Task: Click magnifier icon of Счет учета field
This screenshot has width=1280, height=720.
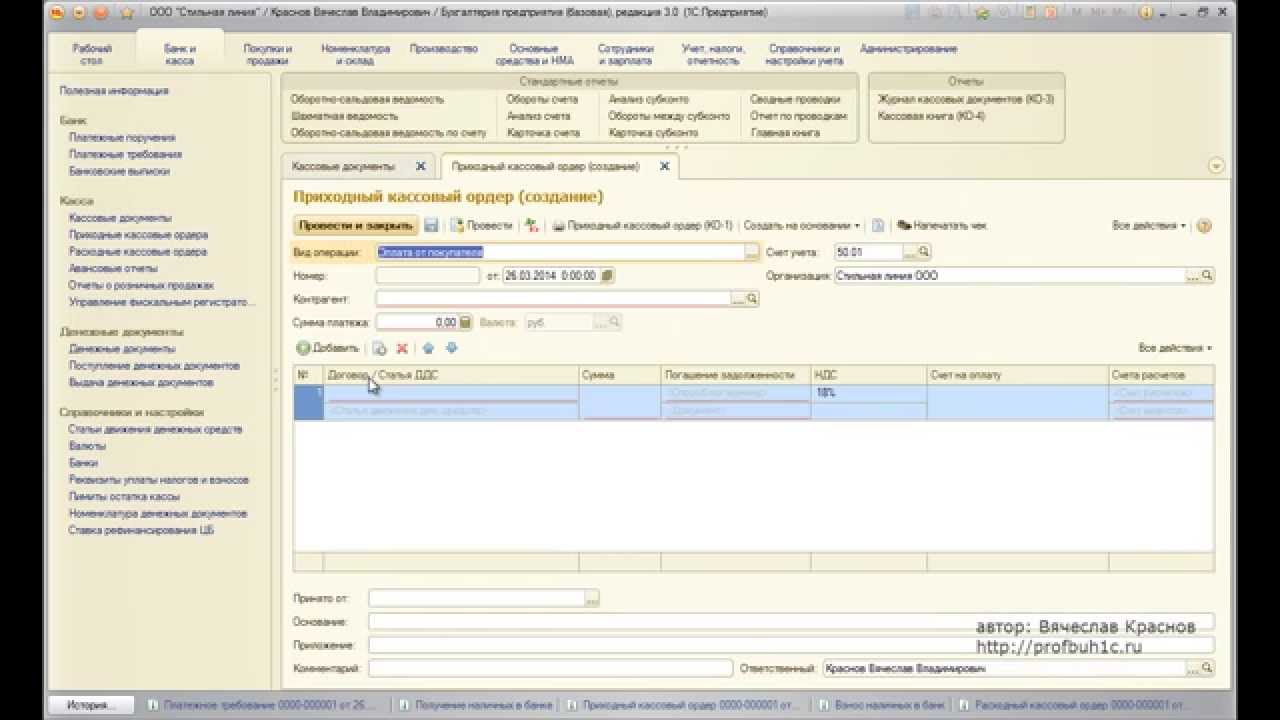Action: point(925,252)
